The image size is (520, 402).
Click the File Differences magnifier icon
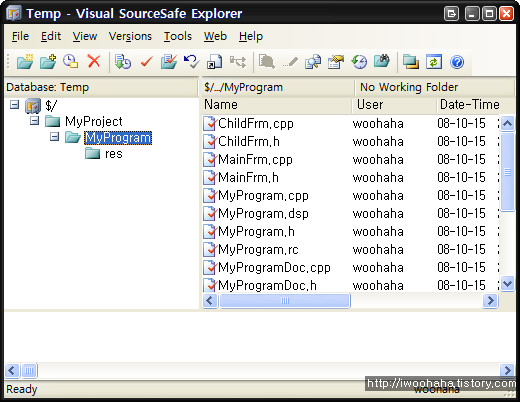[313, 62]
